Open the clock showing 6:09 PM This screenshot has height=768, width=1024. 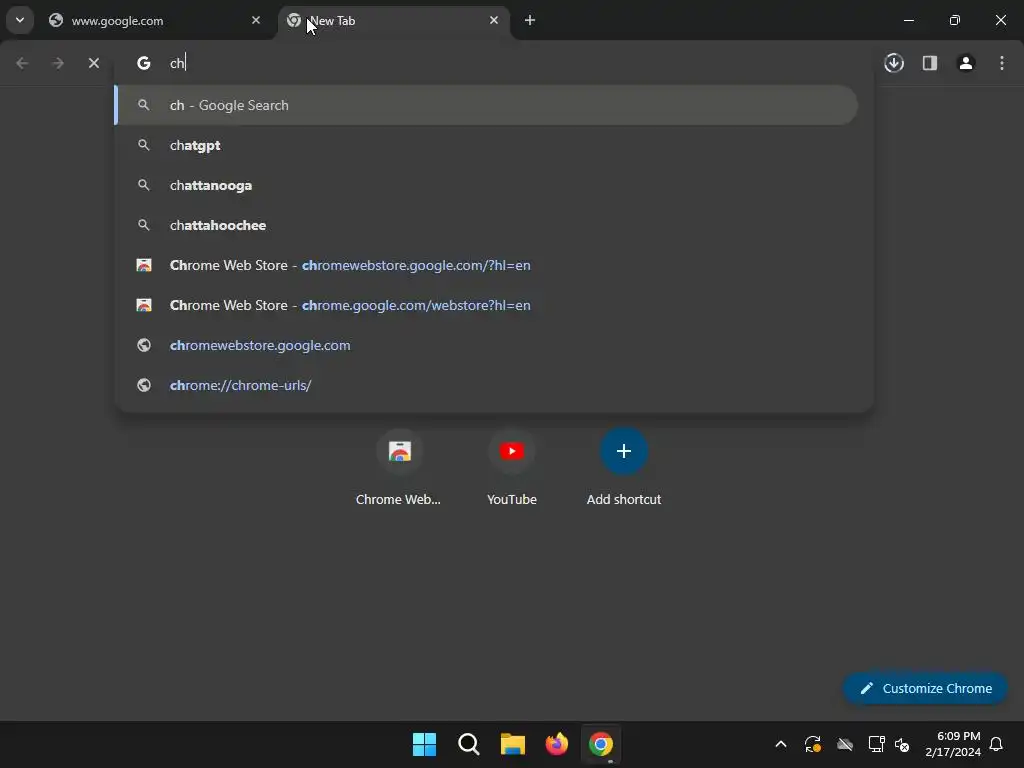tap(953, 744)
